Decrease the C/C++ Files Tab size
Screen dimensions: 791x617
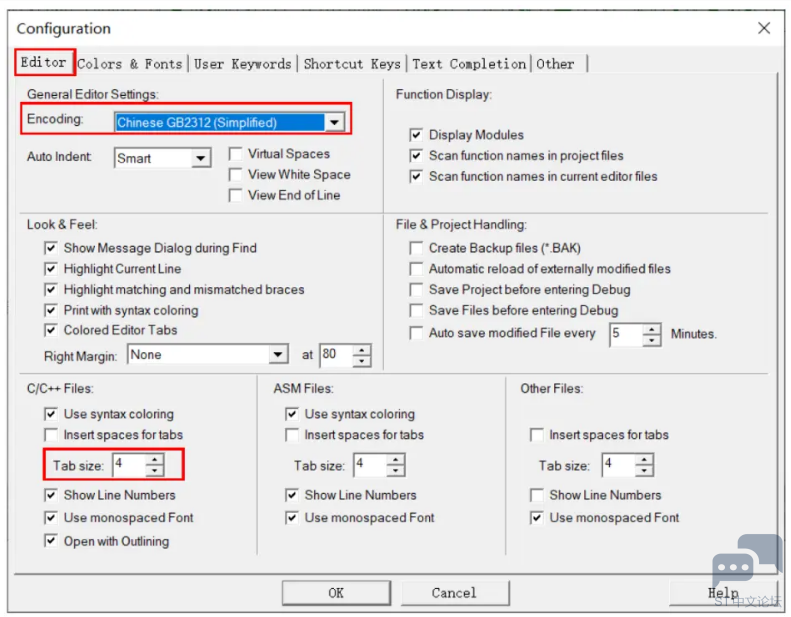154,470
